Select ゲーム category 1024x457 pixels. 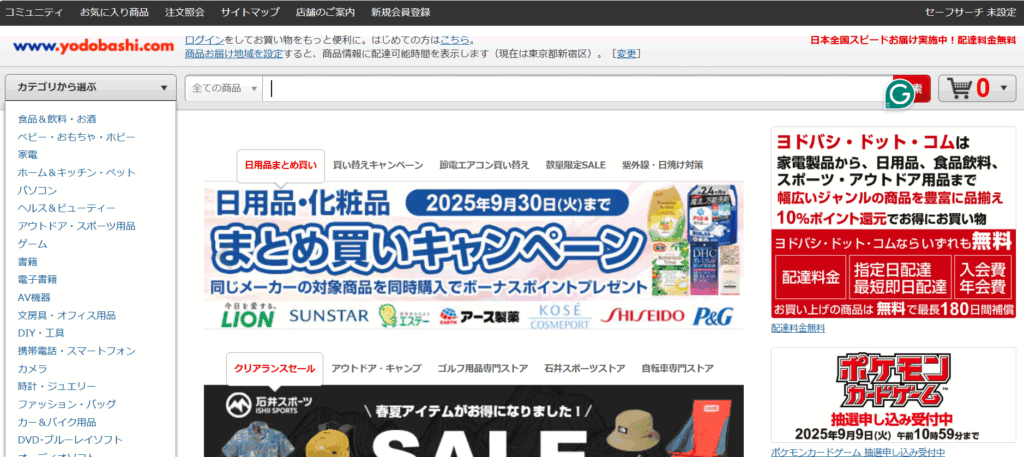pyautogui.click(x=33, y=244)
